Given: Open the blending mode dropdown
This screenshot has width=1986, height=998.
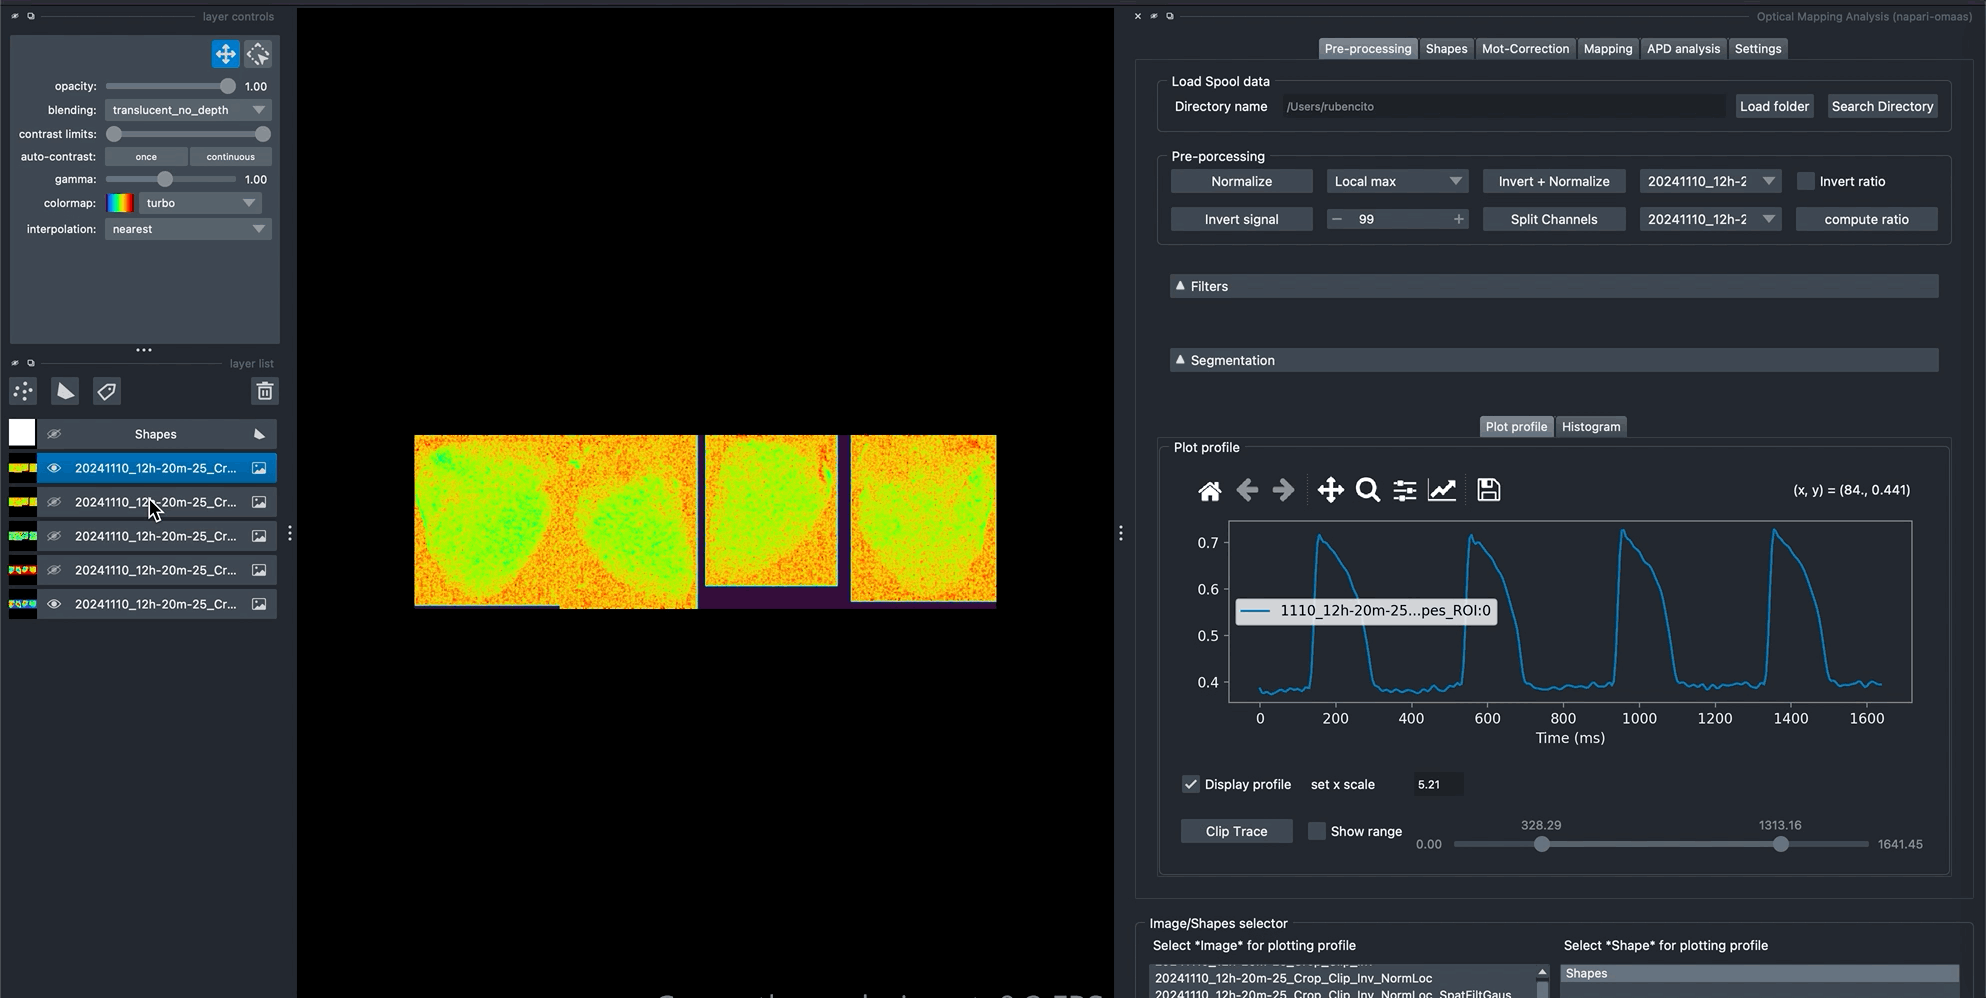Looking at the screenshot, I should [188, 110].
